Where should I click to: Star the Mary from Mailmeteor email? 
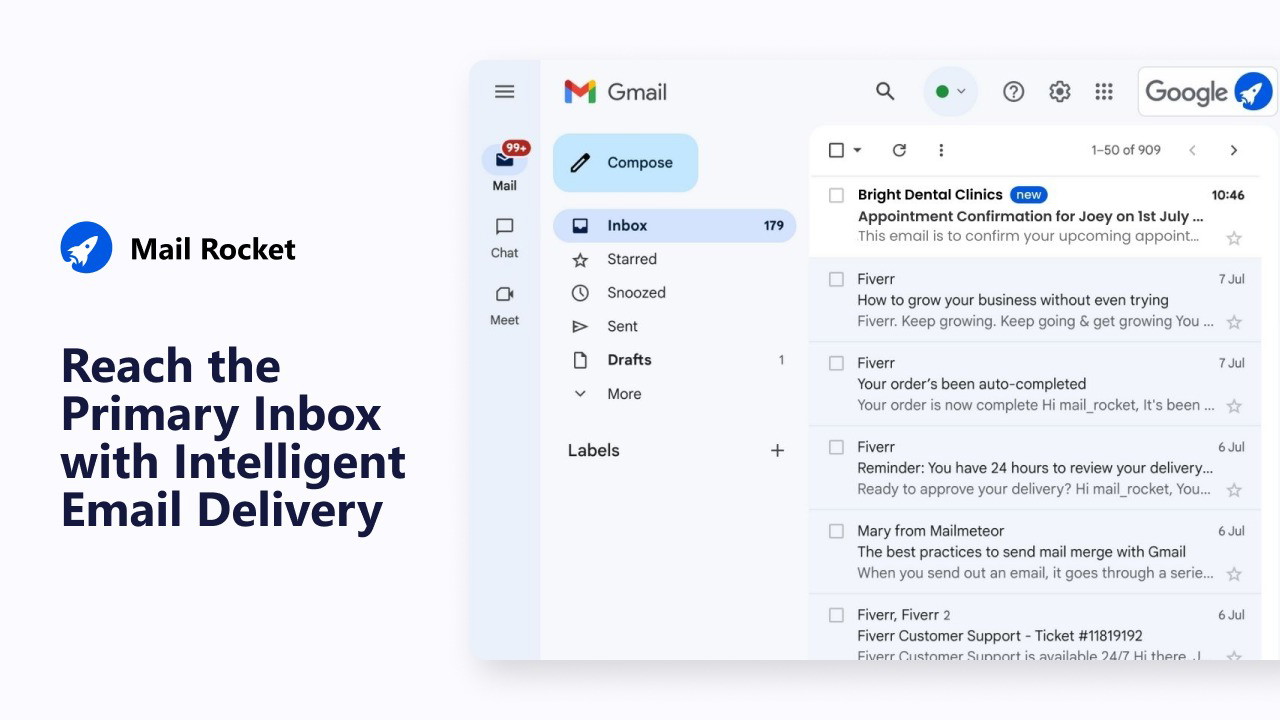(1235, 574)
